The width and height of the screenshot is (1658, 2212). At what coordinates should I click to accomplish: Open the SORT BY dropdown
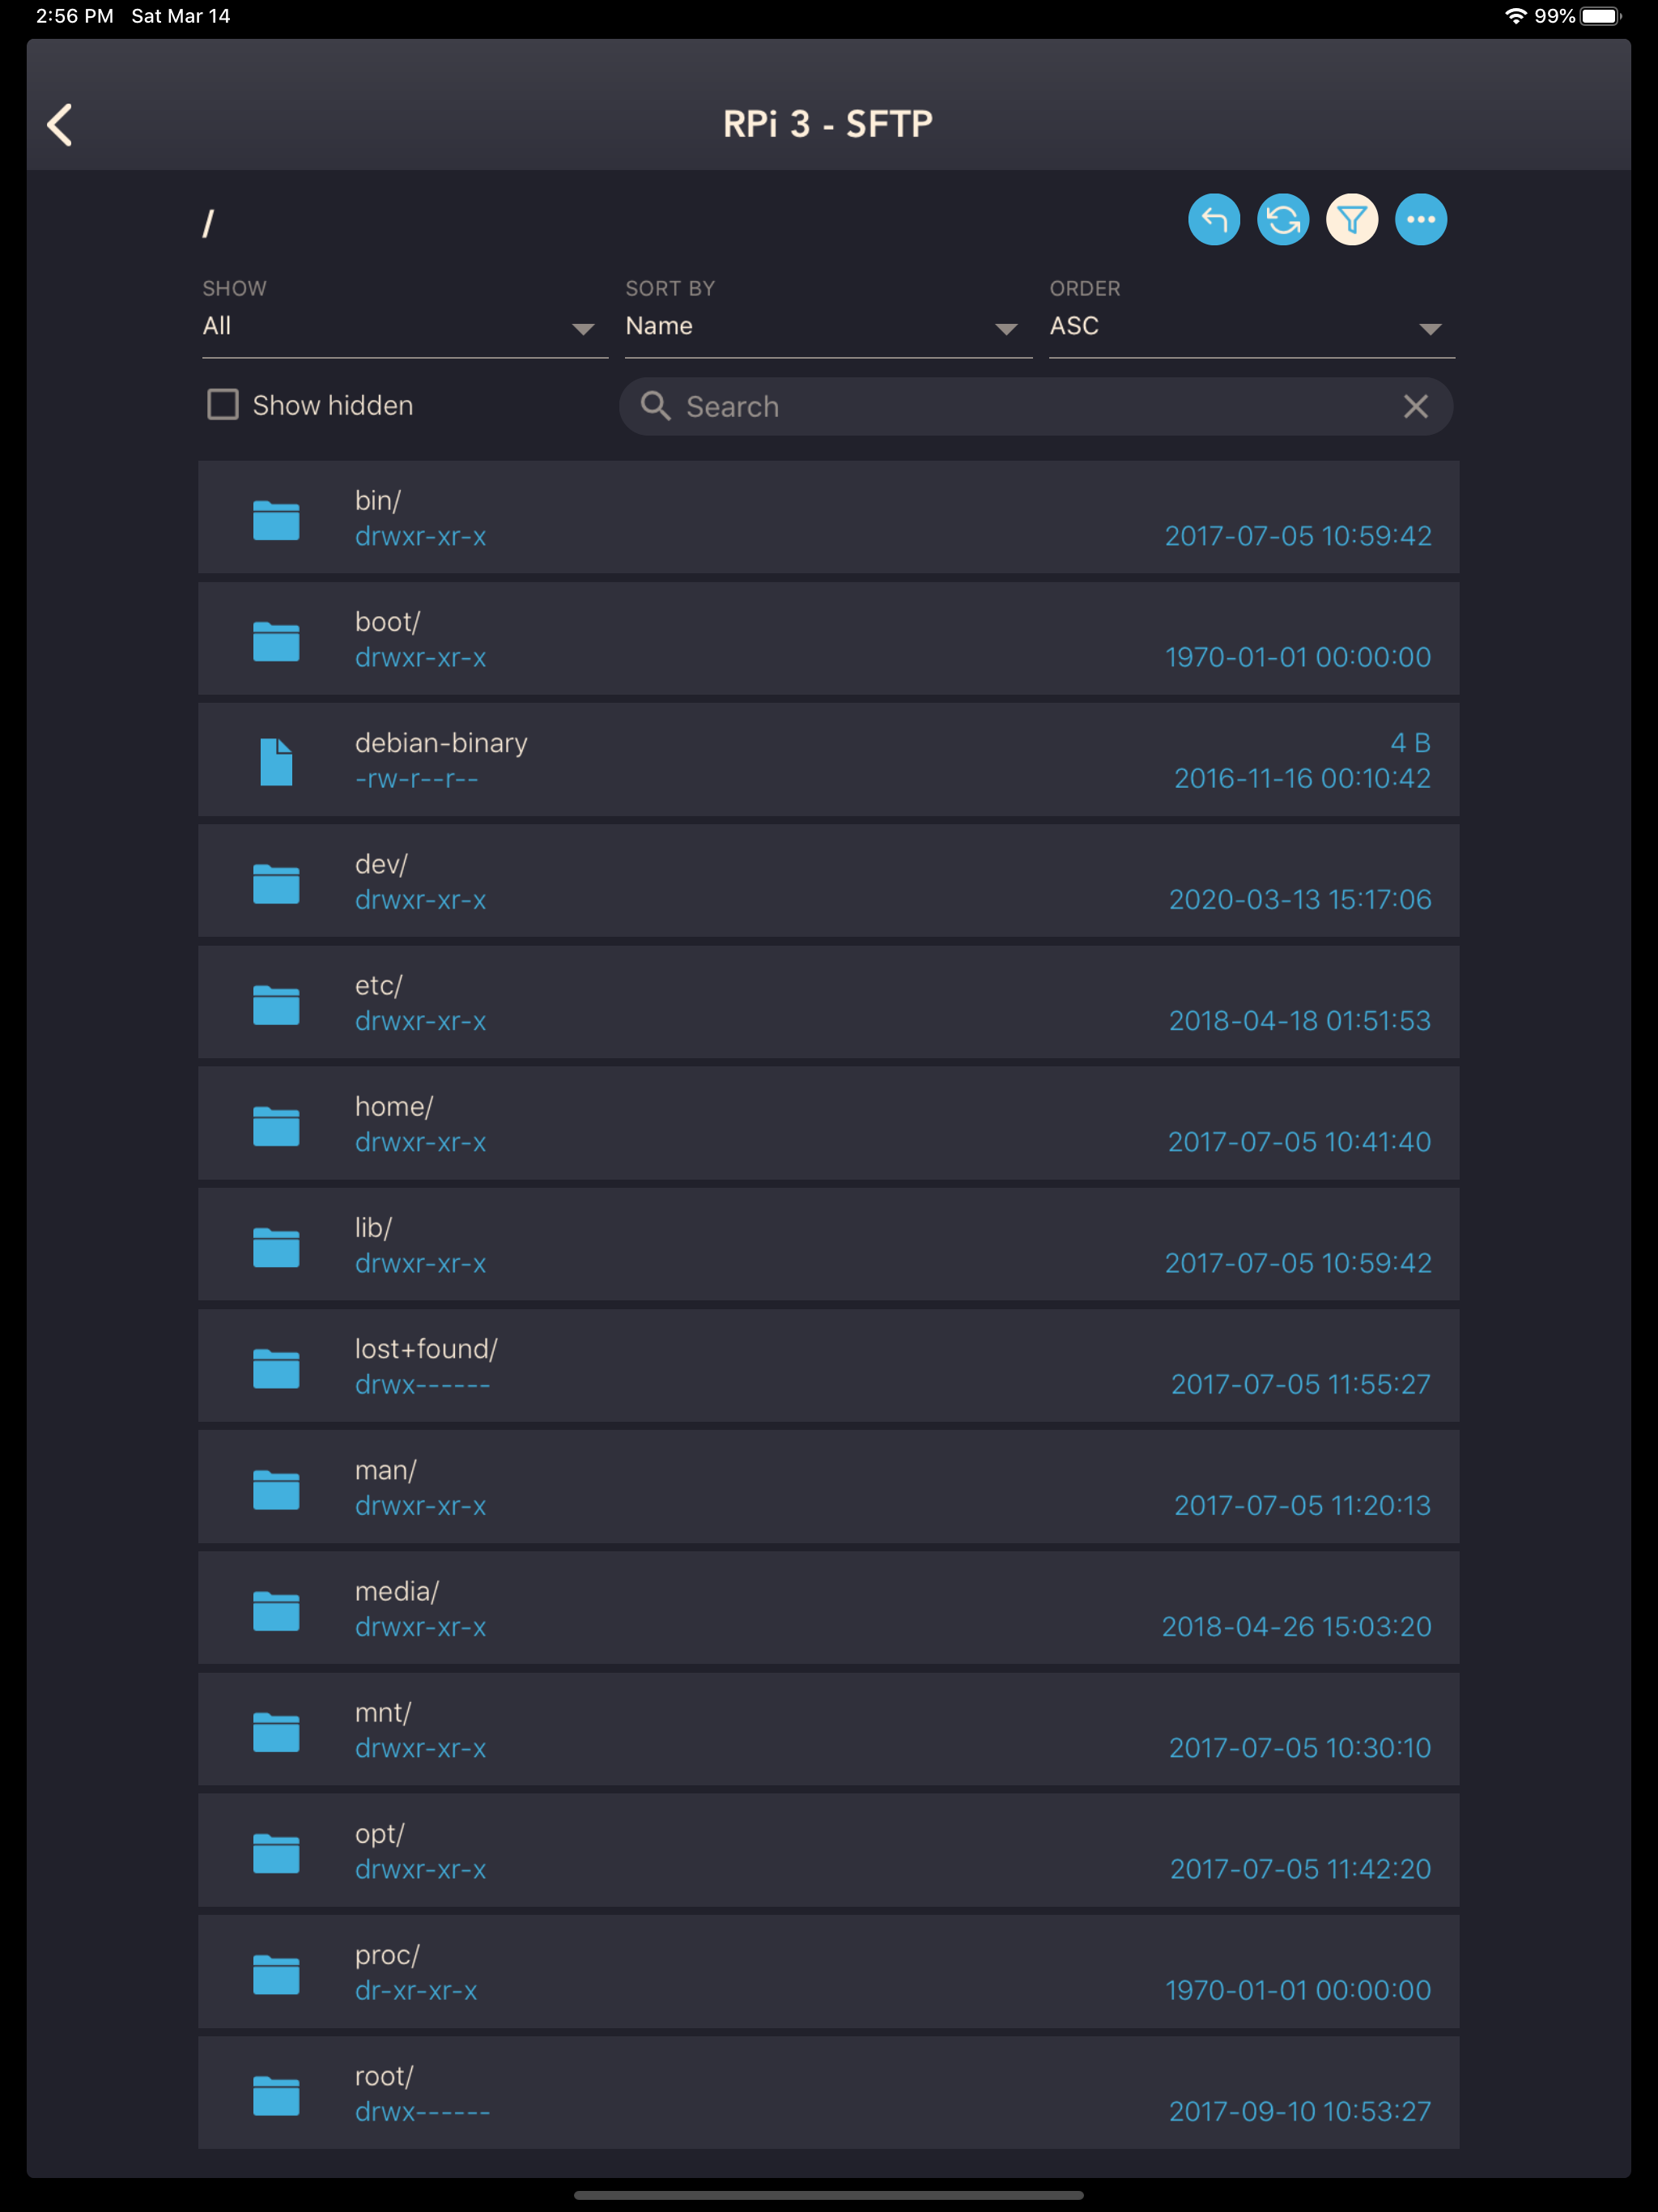point(827,326)
